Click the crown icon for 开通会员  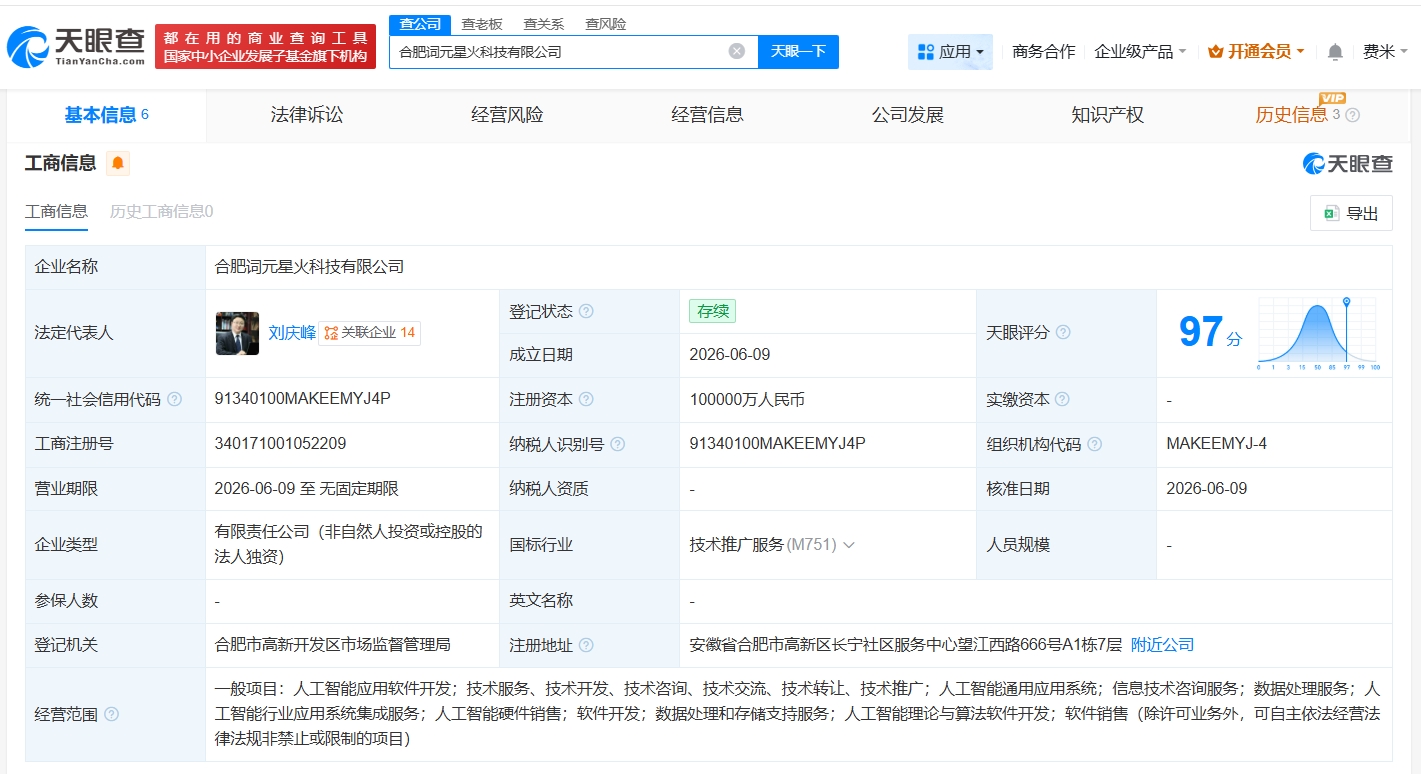1216,52
